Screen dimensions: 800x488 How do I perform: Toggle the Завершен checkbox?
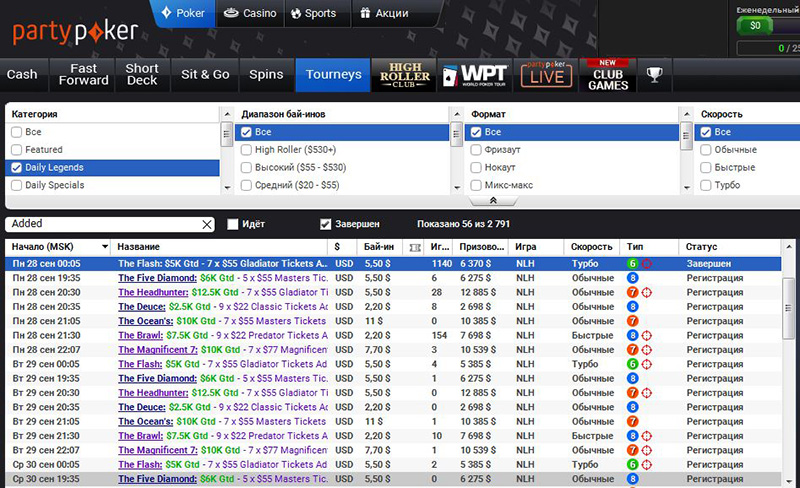point(326,224)
